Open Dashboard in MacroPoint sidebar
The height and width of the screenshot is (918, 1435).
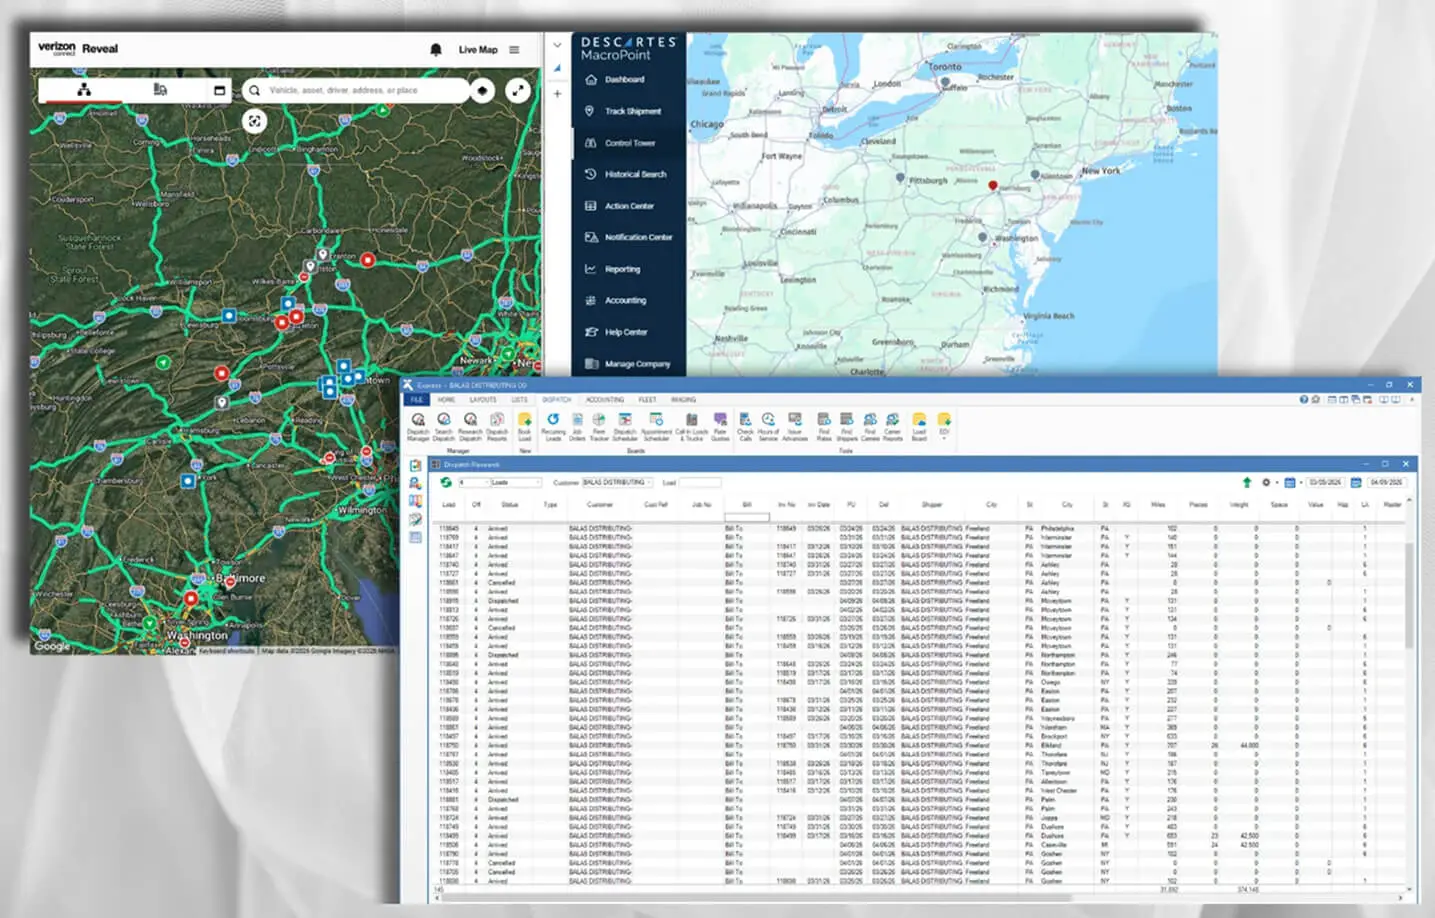(x=615, y=80)
